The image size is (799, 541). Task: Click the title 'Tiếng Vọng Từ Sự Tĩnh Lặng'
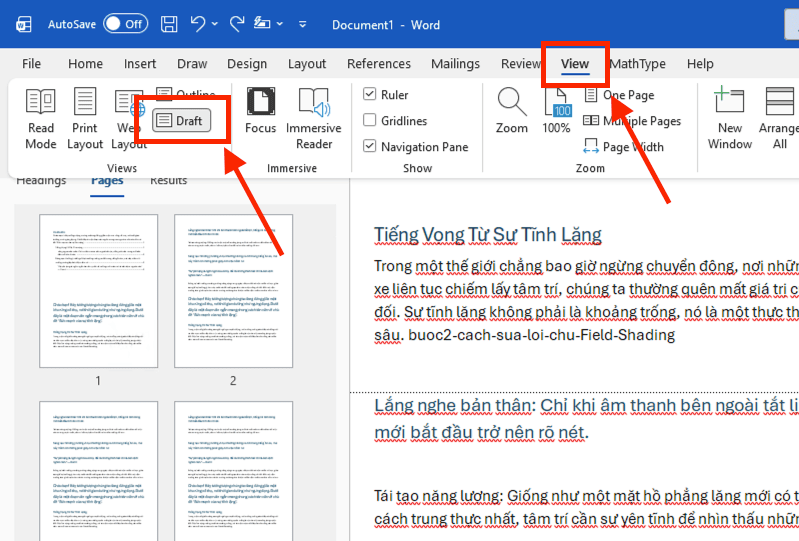pos(488,235)
